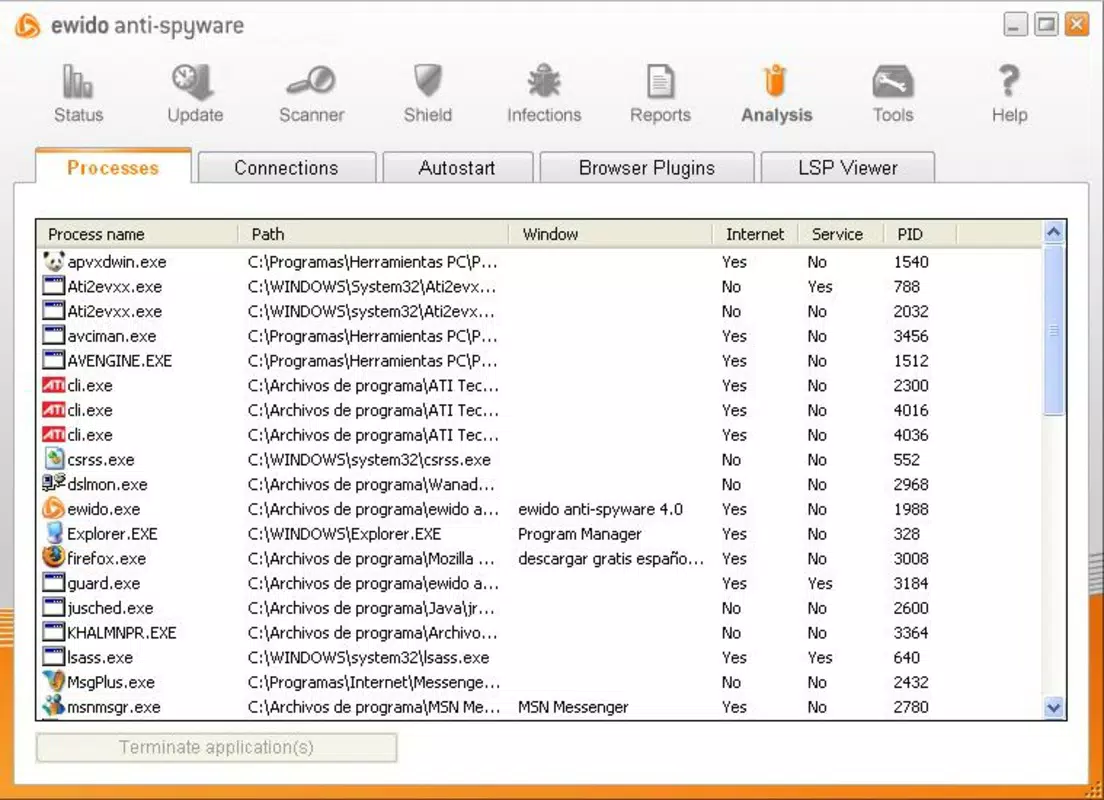
Task: Sort by the Process name column header
Action: point(137,234)
